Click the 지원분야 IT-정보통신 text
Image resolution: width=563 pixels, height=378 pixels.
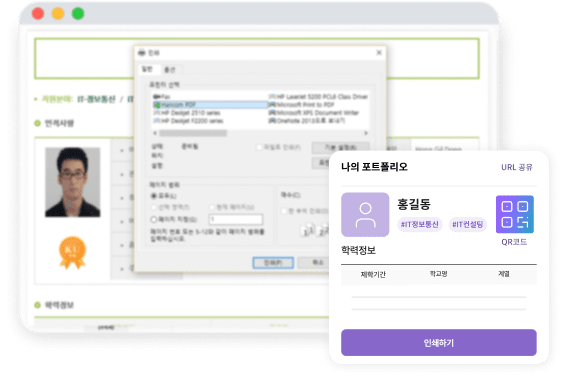coord(79,99)
